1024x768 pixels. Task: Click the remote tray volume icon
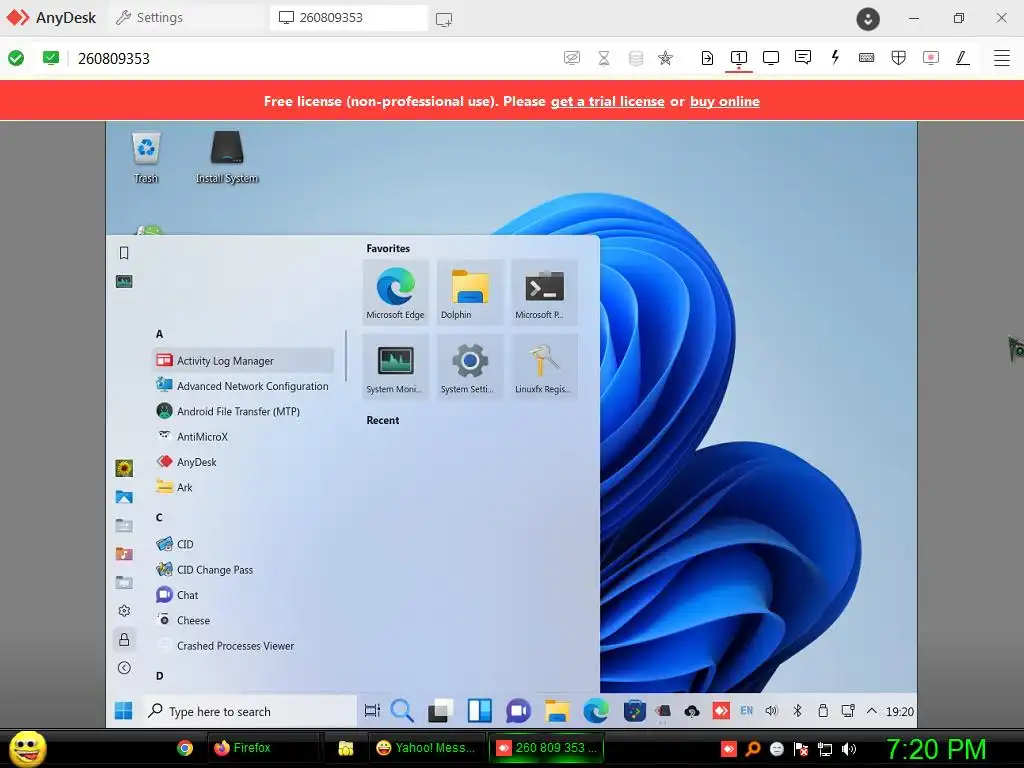[771, 711]
